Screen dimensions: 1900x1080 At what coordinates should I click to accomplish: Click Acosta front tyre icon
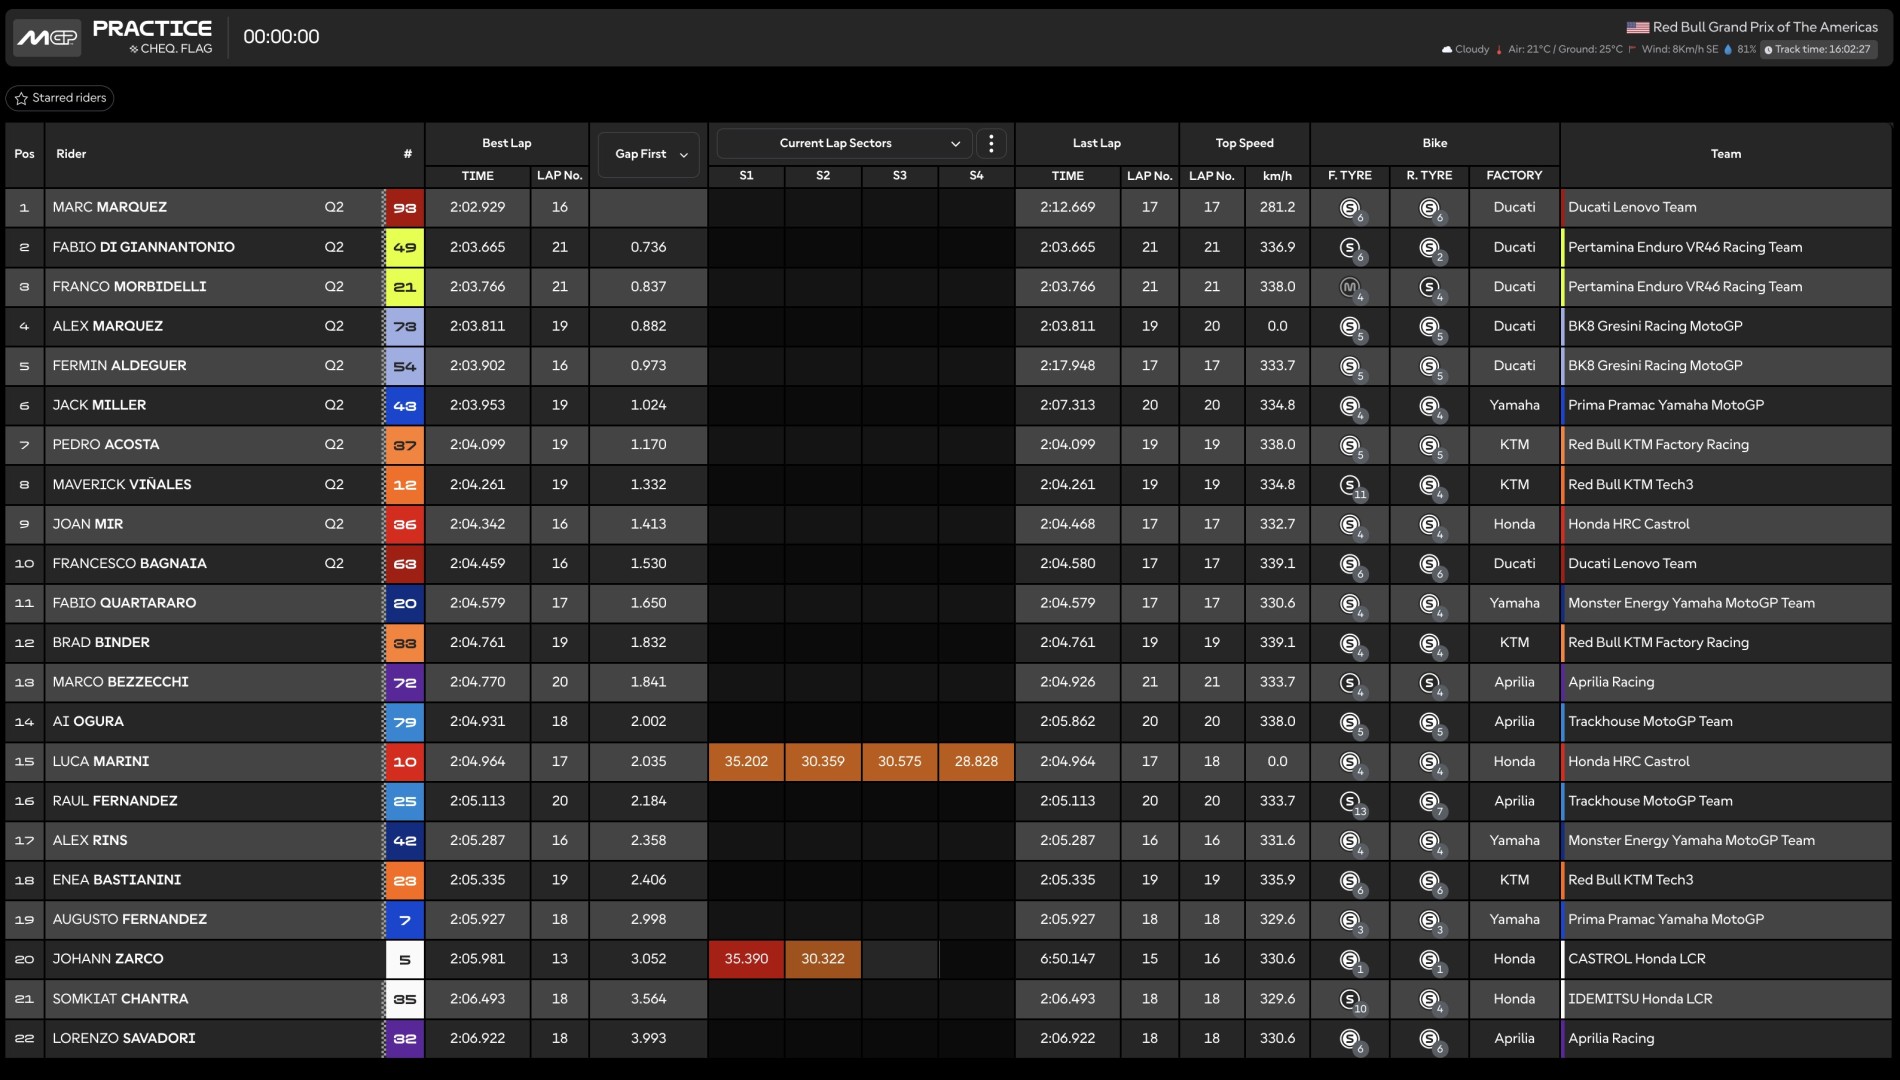[1351, 445]
